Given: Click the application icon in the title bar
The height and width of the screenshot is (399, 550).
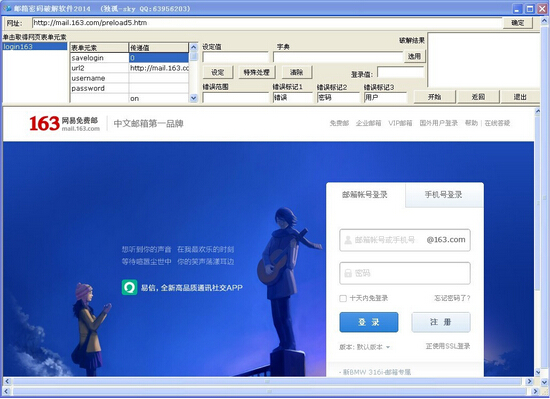Looking at the screenshot, I should click(x=7, y=8).
